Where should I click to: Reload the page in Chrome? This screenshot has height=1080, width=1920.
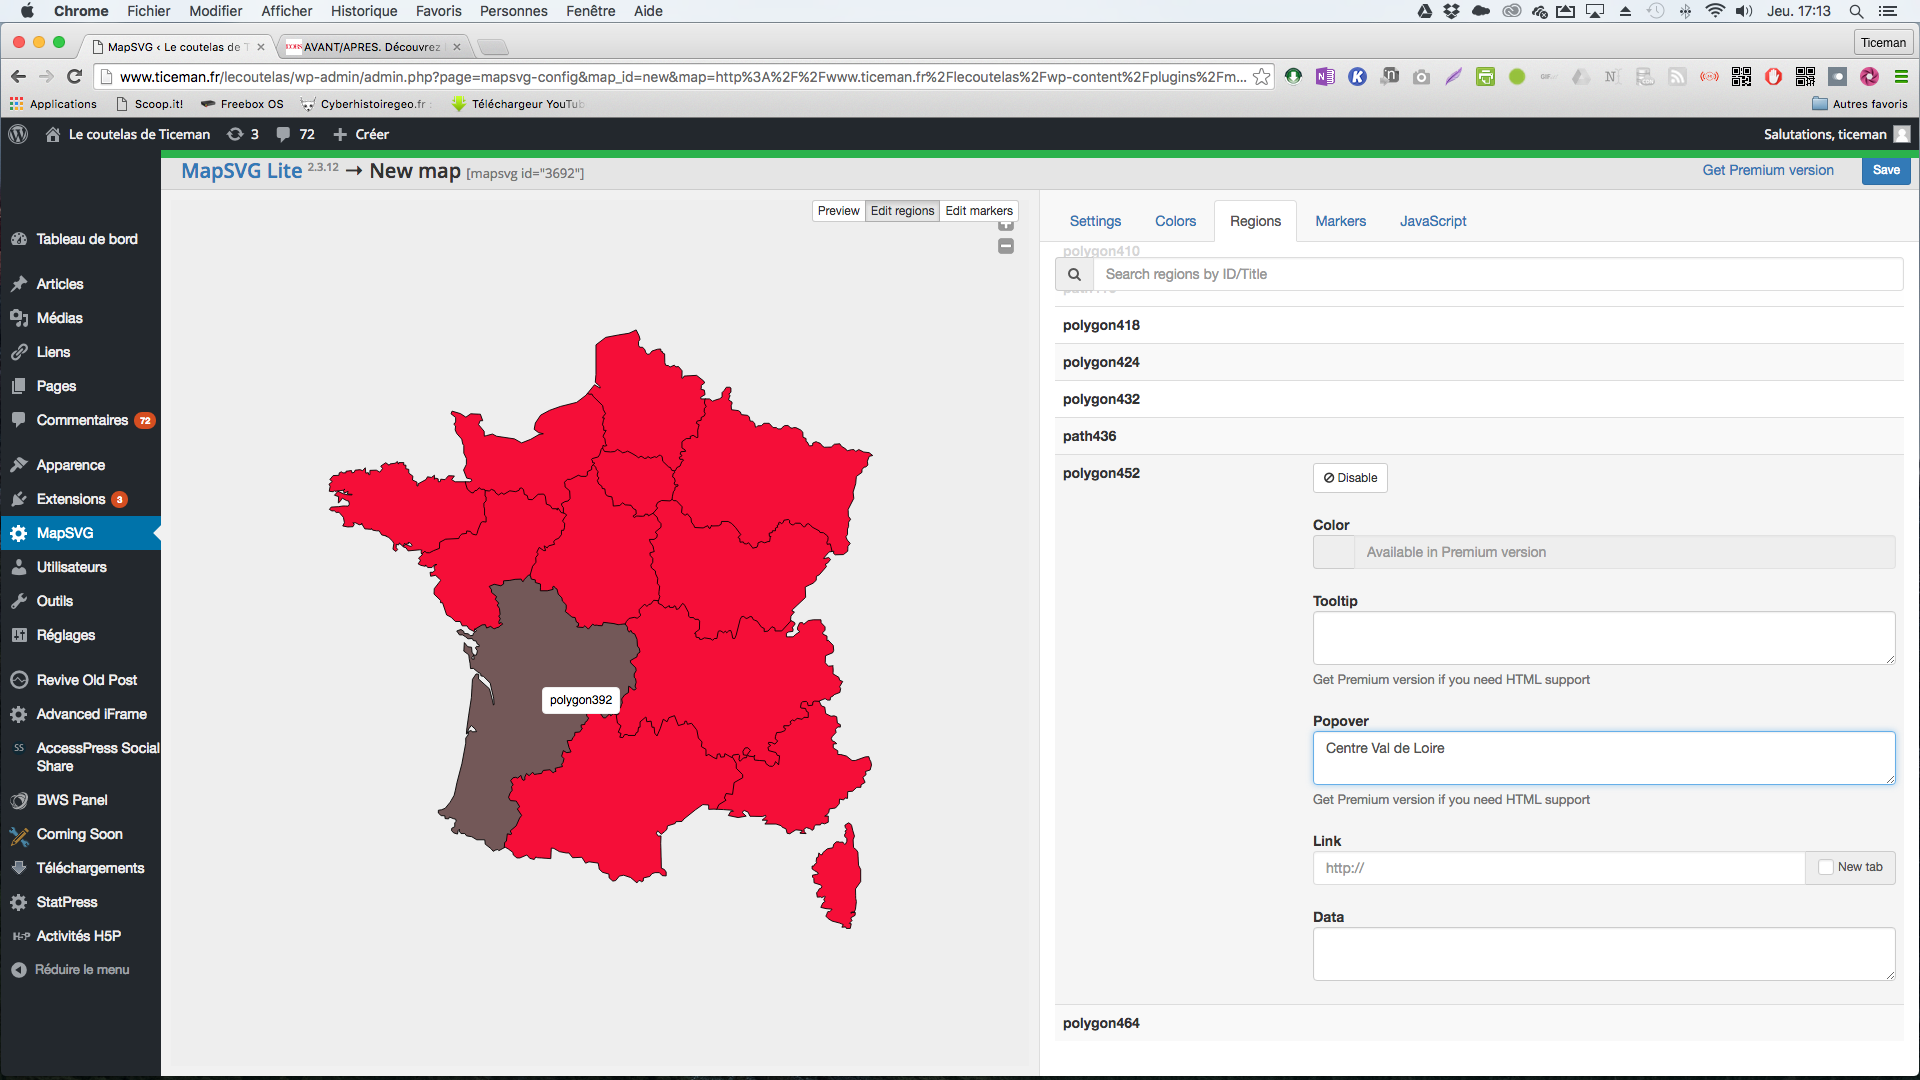pyautogui.click(x=74, y=77)
